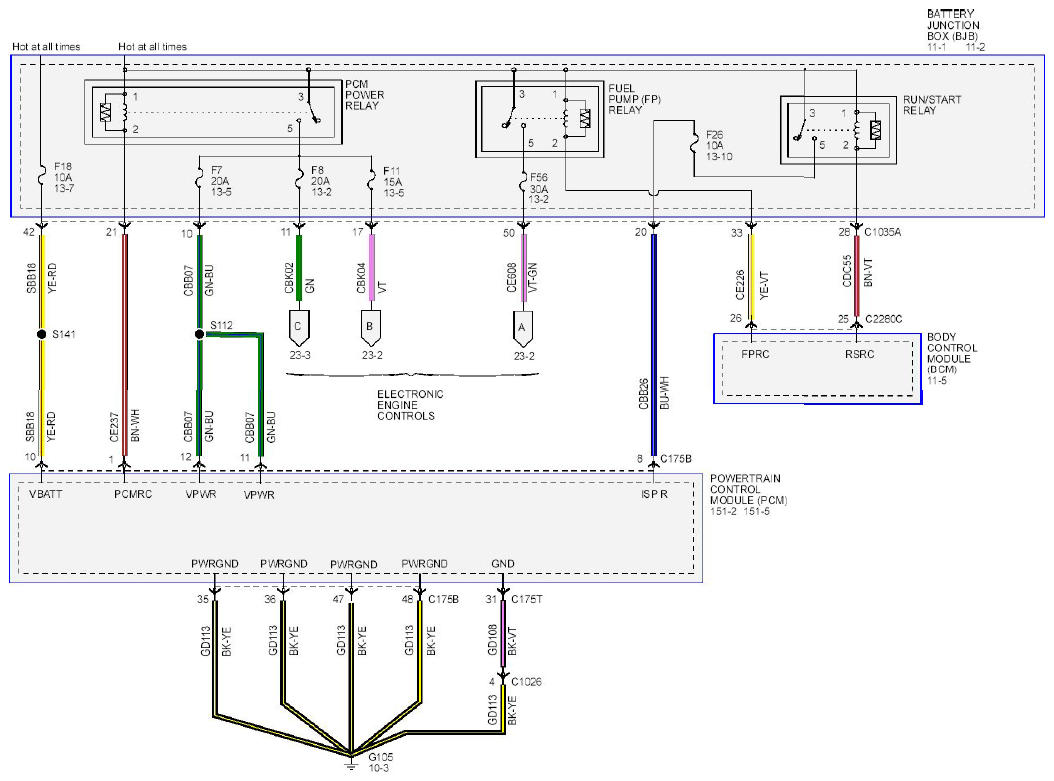This screenshot has width=1054, height=781.
Task: Click the Run/Start relay switch symbol
Action: pos(802,130)
